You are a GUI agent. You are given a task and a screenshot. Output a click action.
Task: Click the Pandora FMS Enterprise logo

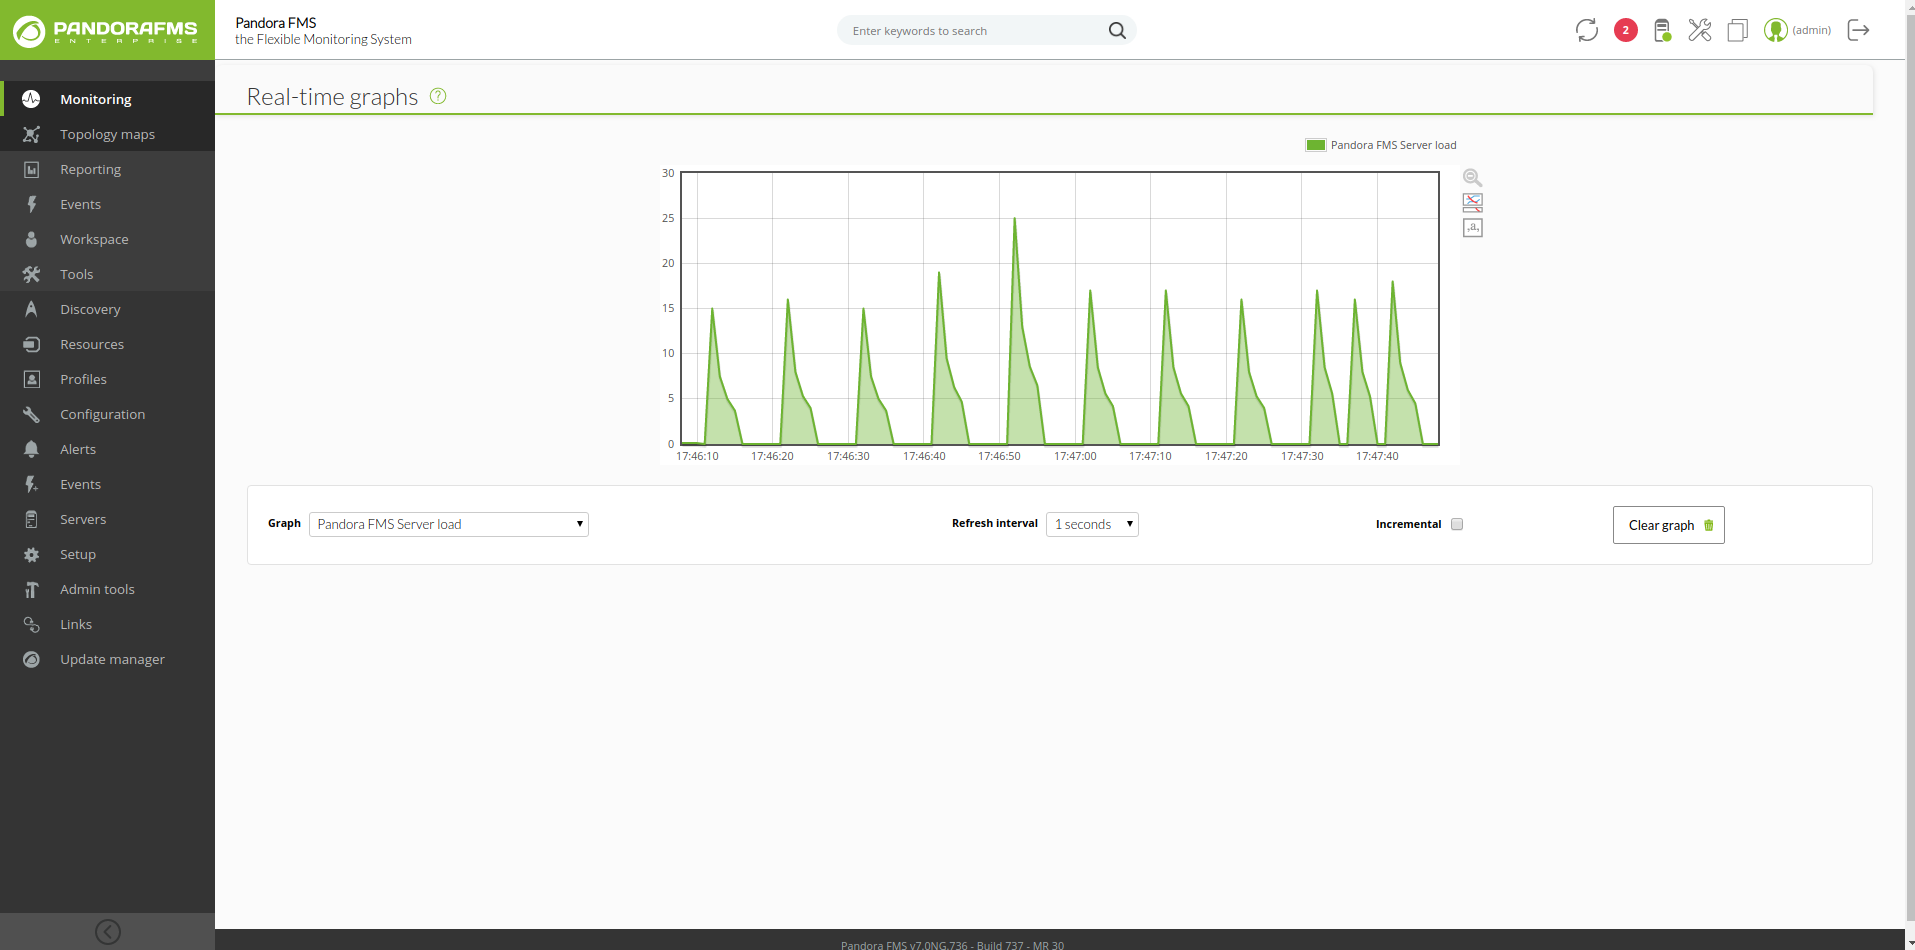point(106,31)
